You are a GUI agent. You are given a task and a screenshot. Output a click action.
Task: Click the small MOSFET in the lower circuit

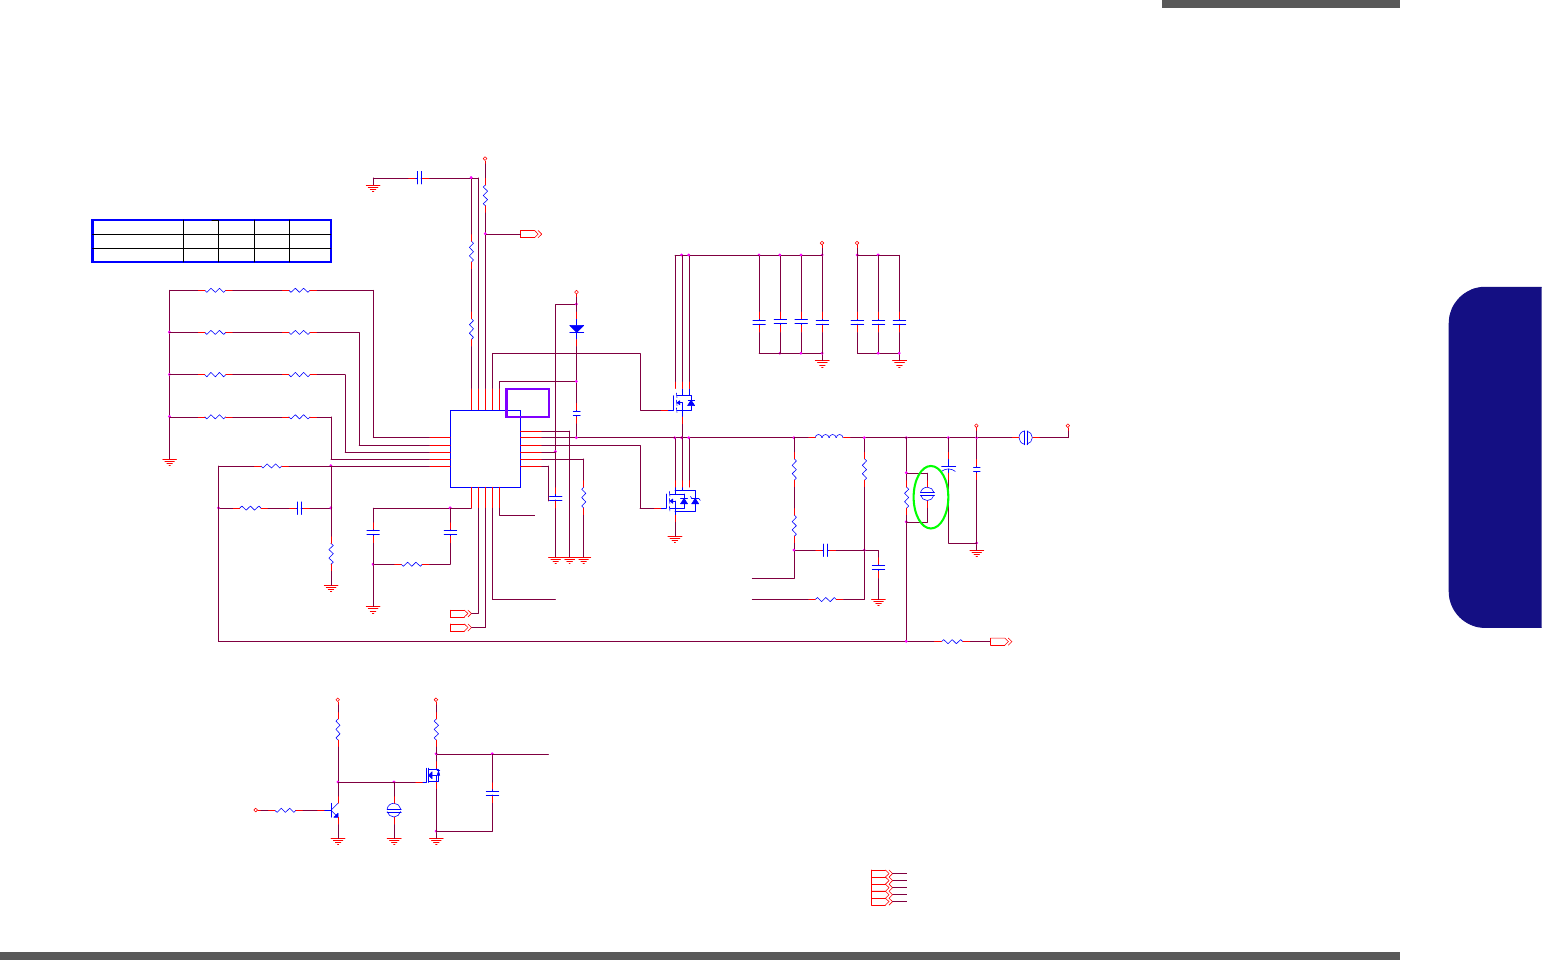pos(433,775)
